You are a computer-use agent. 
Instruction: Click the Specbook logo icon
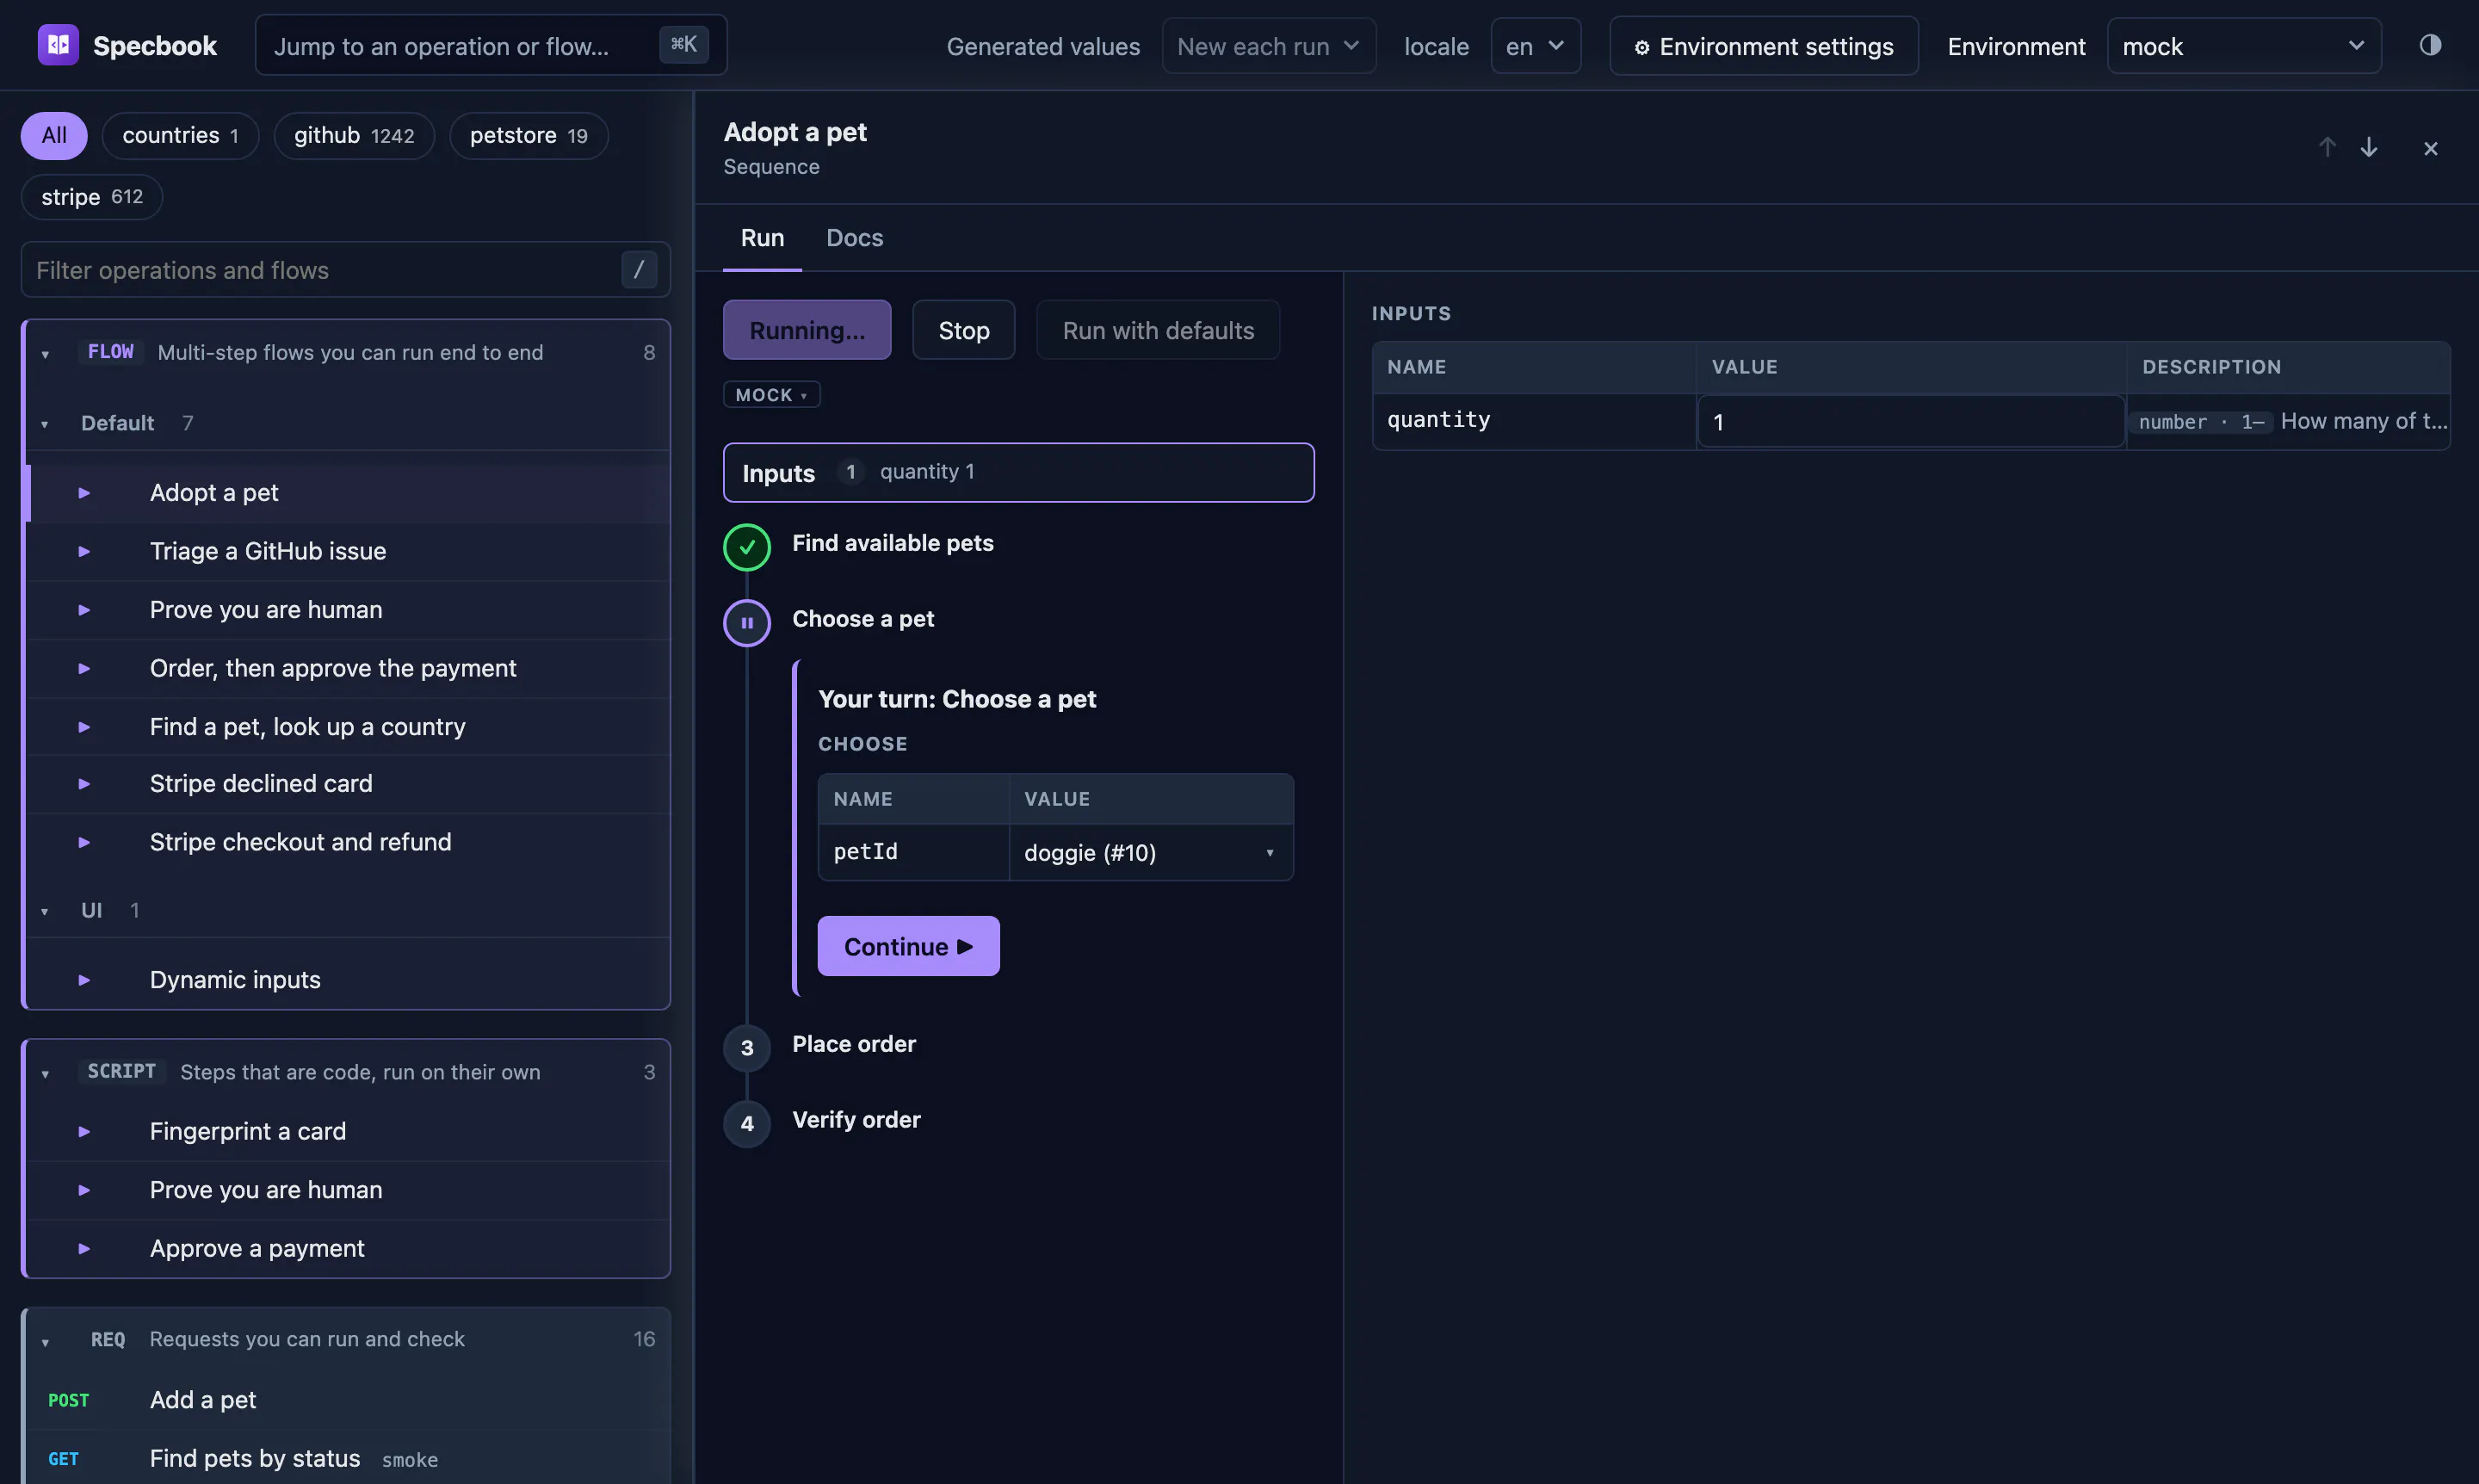(x=58, y=45)
